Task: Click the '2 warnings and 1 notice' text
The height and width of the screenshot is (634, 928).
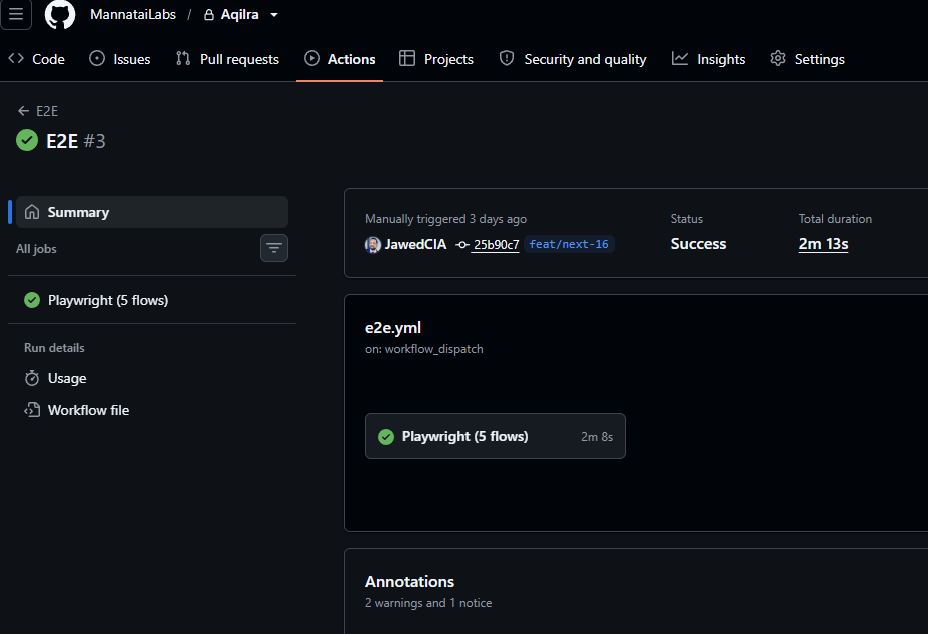Action: click(428, 603)
